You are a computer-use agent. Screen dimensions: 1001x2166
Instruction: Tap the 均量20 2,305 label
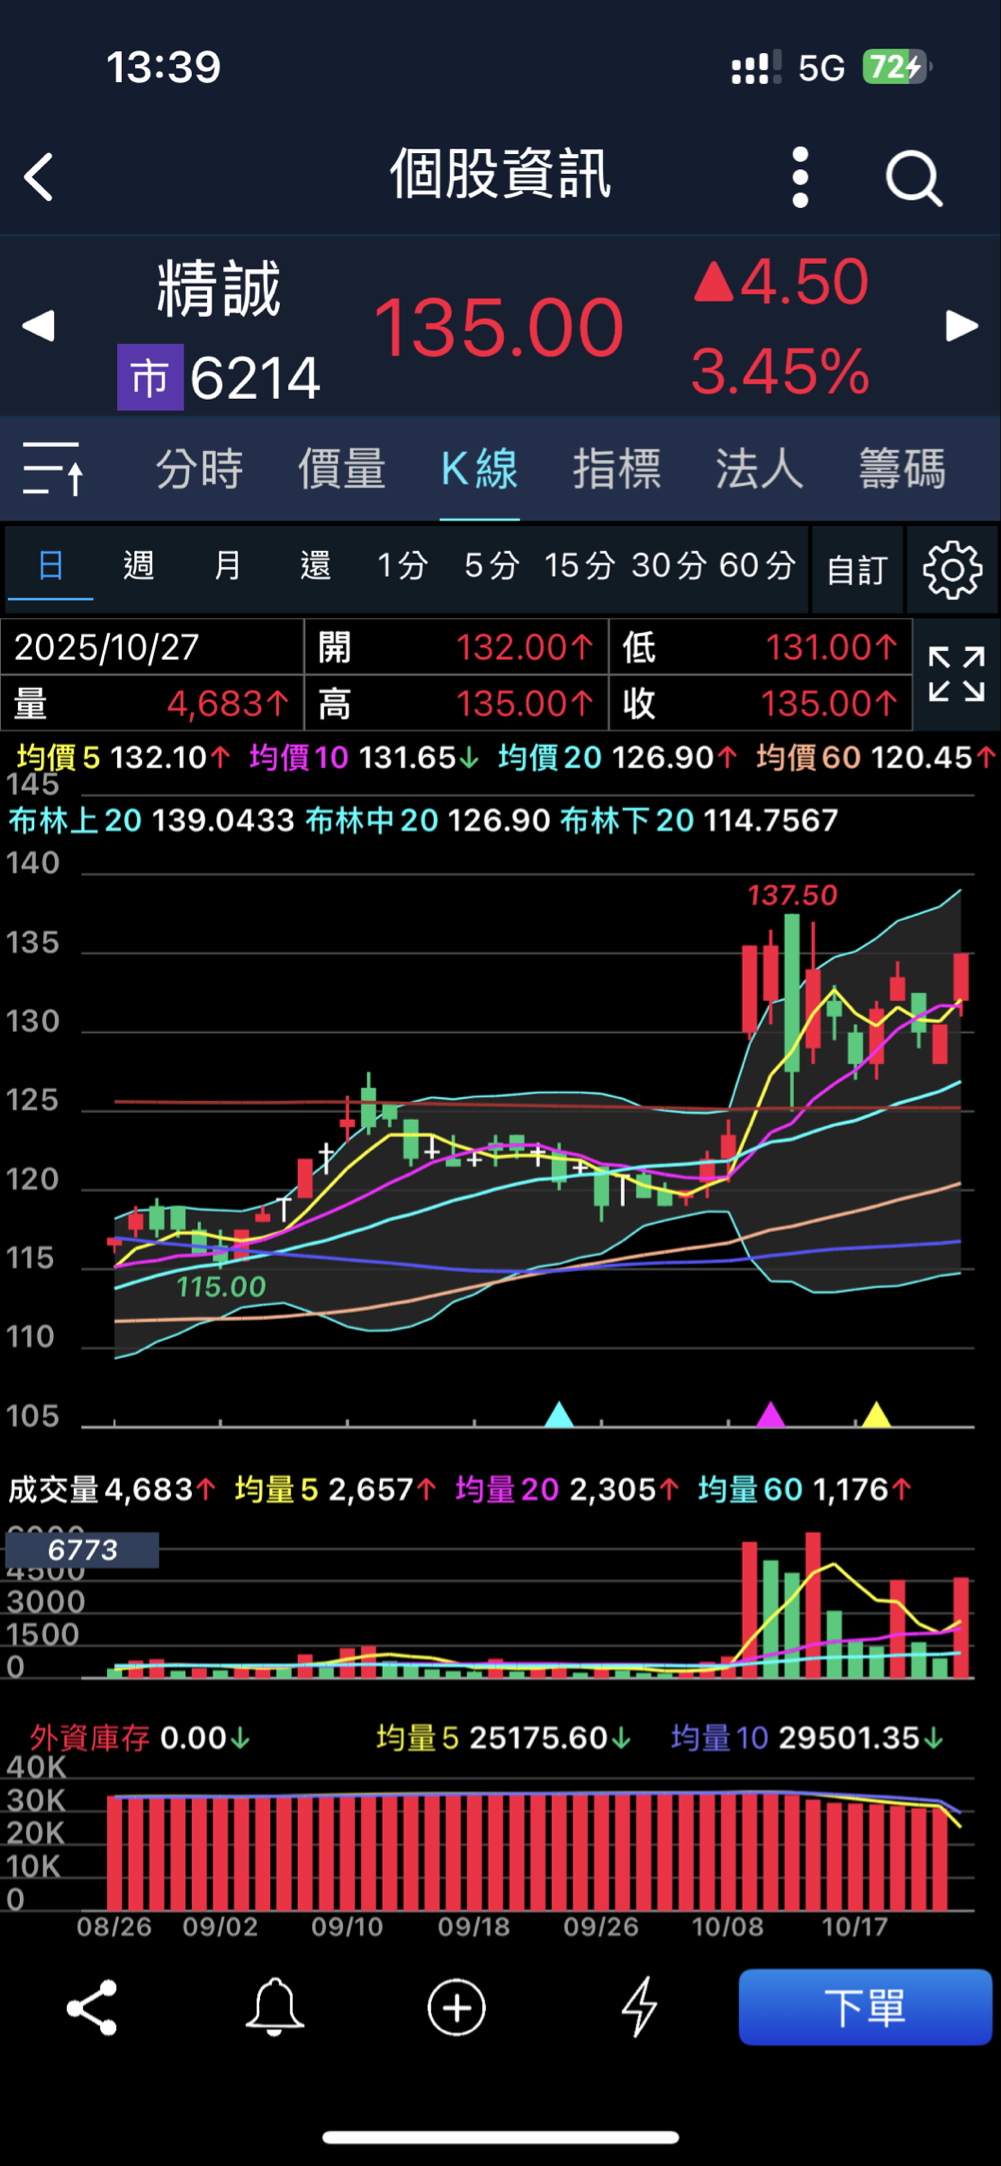tap(567, 1490)
